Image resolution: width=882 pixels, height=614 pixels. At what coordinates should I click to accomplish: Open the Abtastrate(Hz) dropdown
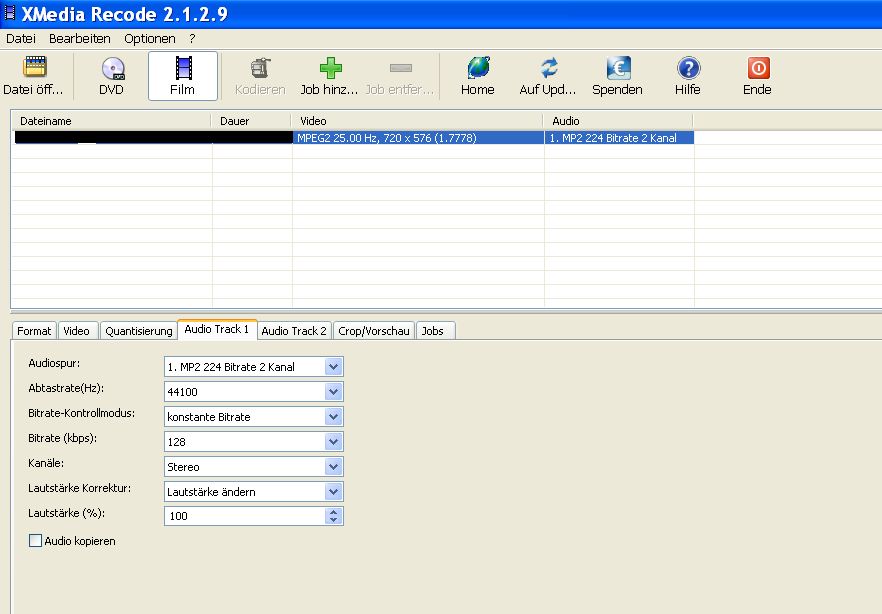click(334, 392)
